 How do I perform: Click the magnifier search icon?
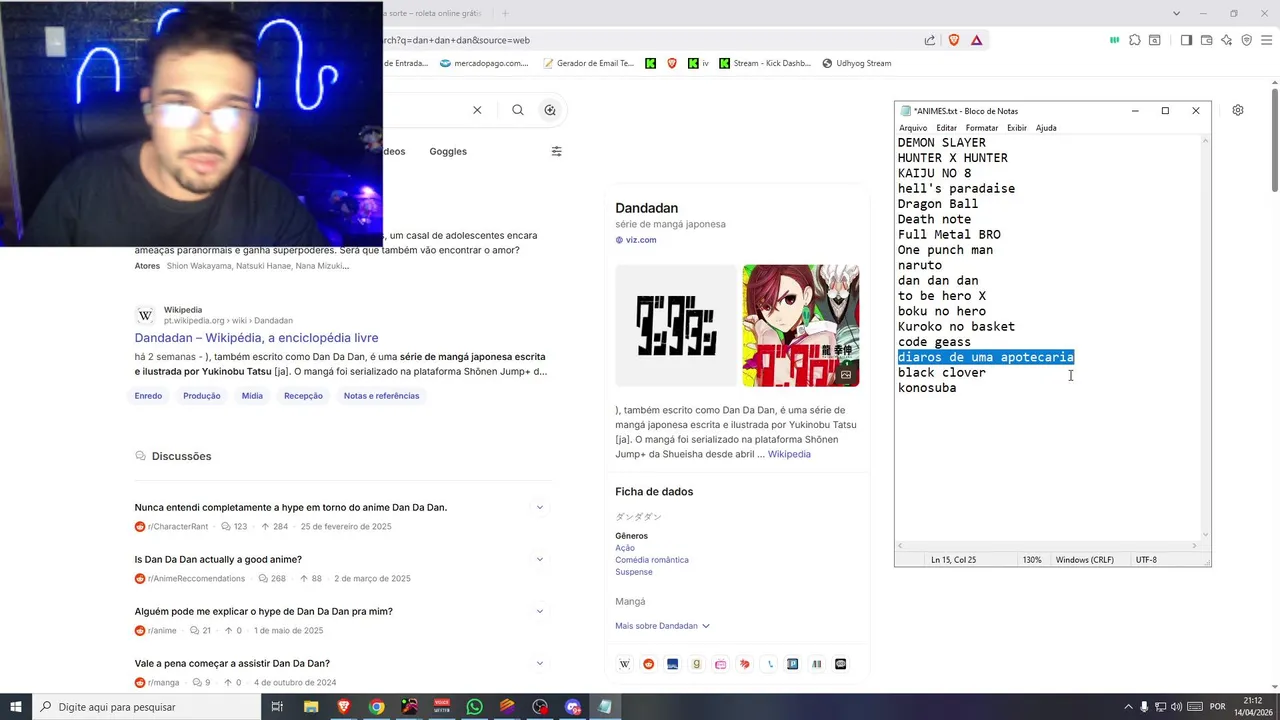(x=517, y=110)
